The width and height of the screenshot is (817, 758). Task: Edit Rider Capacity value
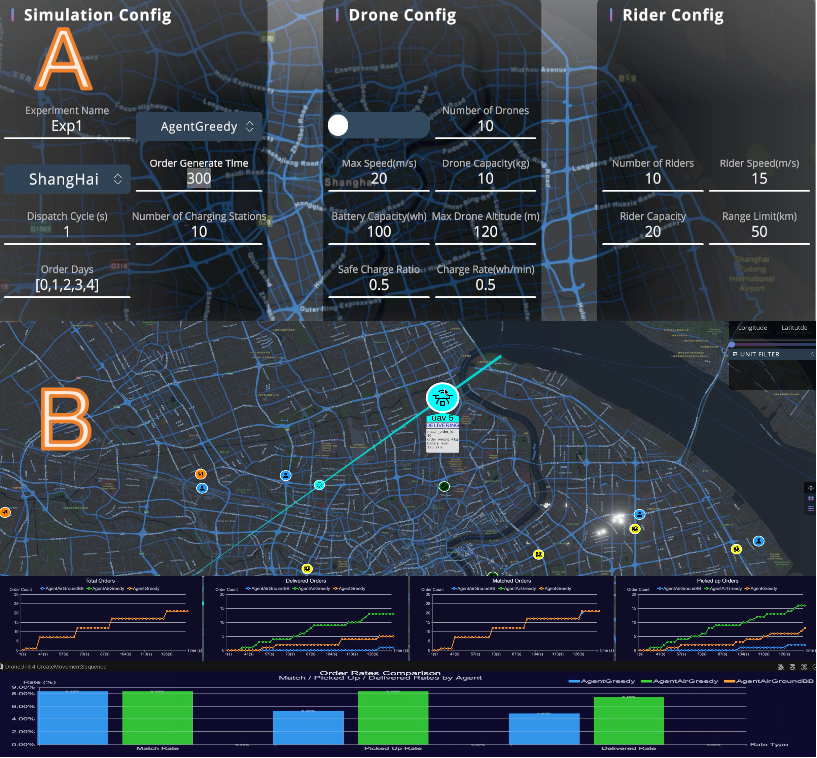pyautogui.click(x=653, y=232)
